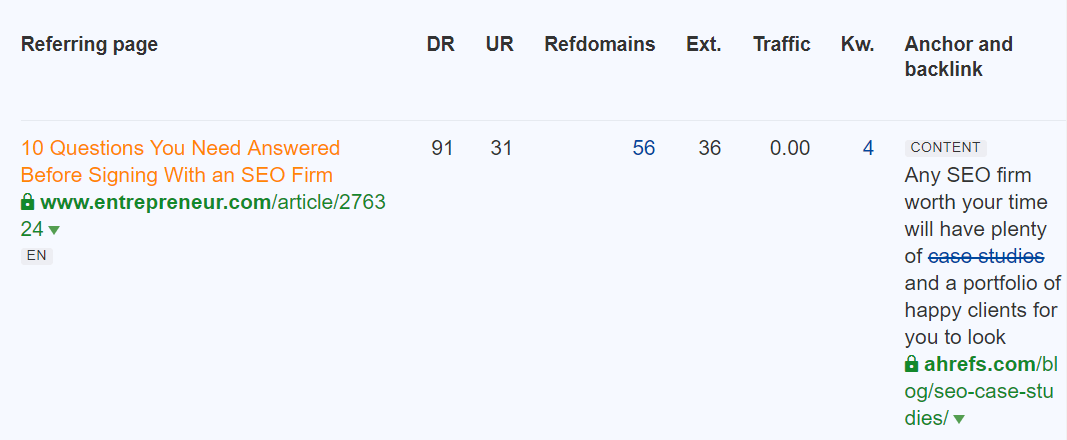Click the Refdomains value 56

tap(644, 148)
